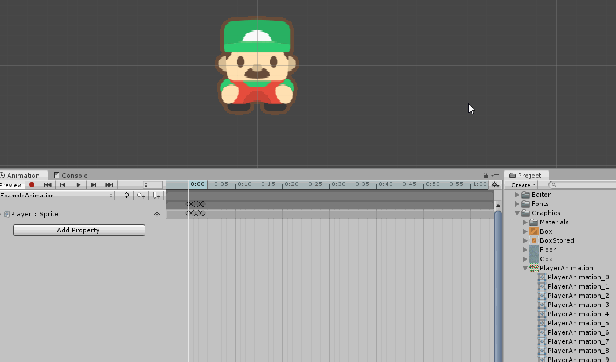Open the animation clip selection dropdown

click(57, 195)
